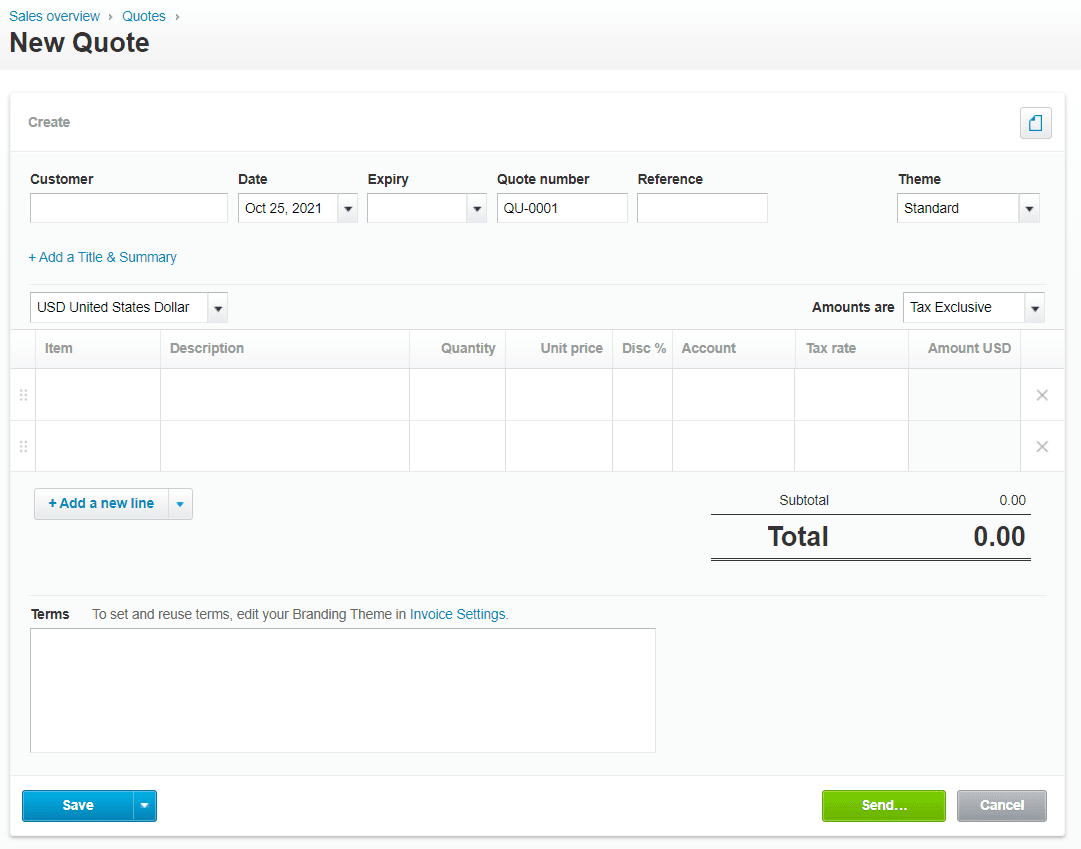Go to Sales overview breadcrumb
1081x849 pixels.
[x=54, y=16]
